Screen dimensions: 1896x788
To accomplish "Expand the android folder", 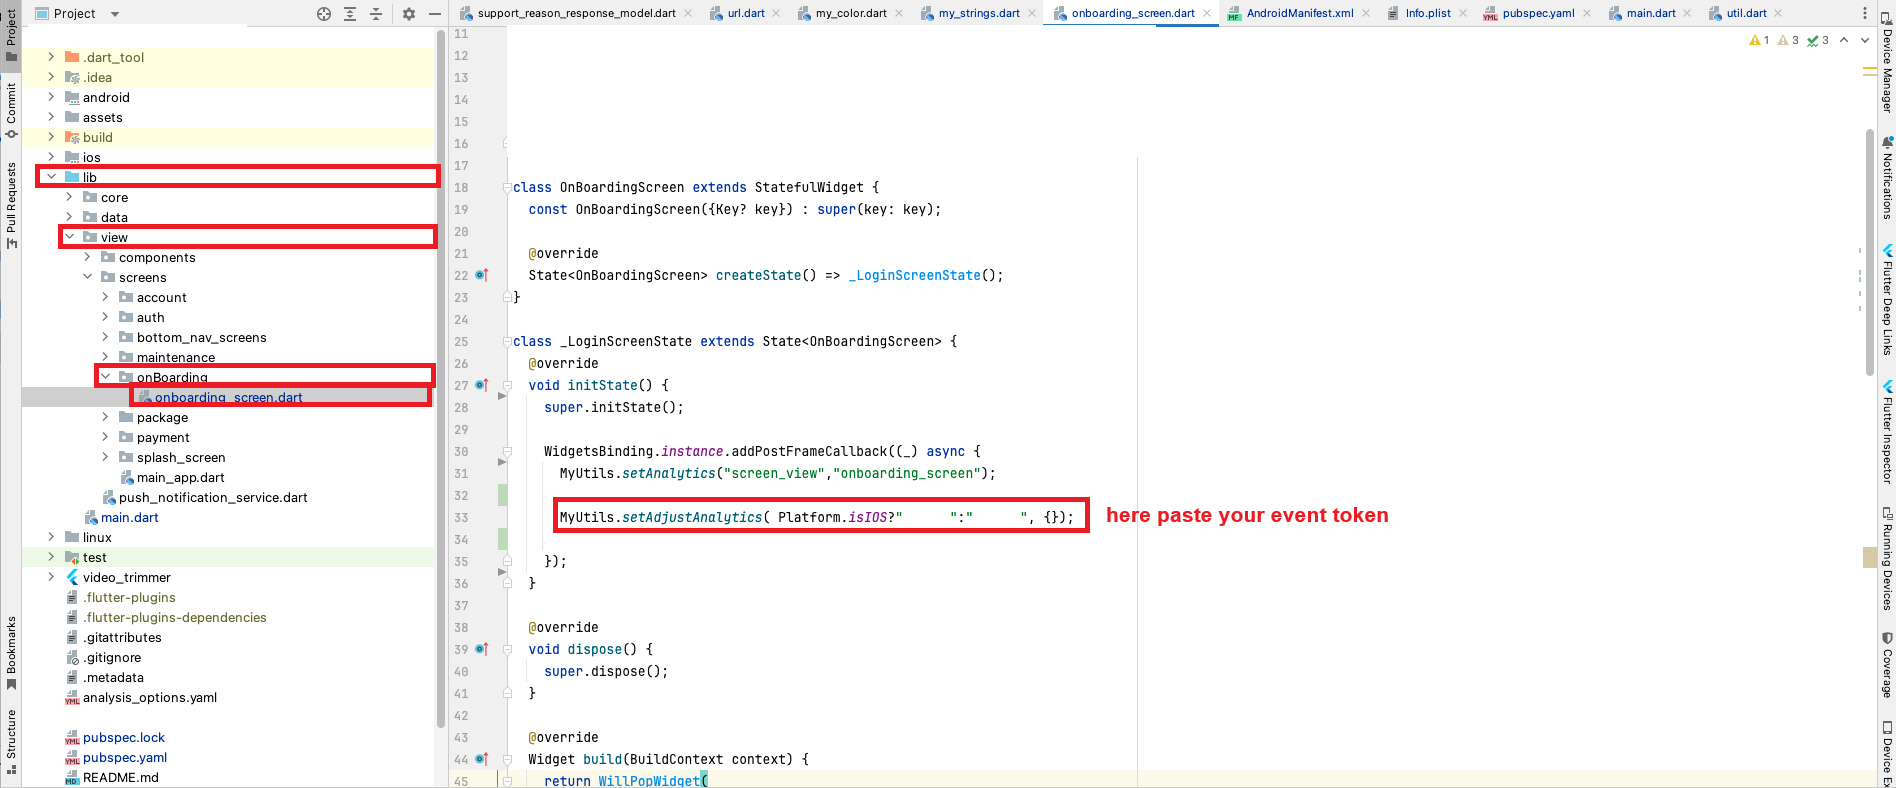I will coord(51,97).
